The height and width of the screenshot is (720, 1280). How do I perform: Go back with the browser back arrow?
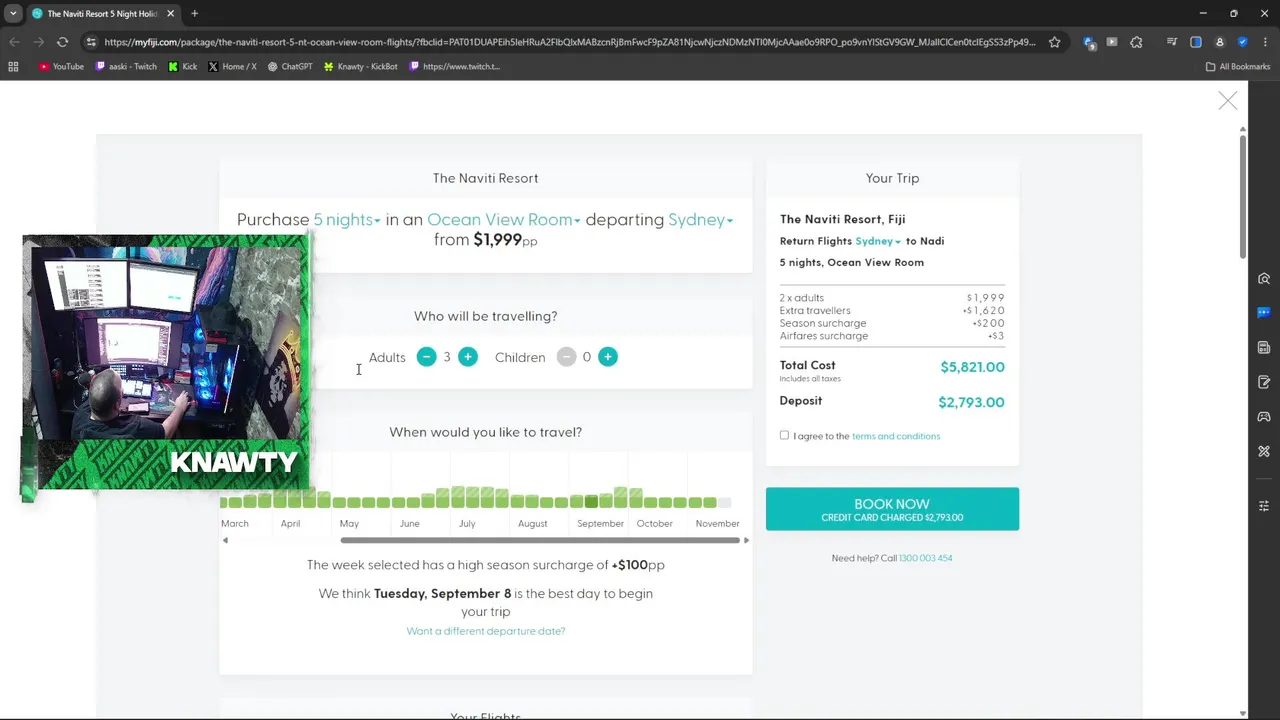[x=14, y=42]
